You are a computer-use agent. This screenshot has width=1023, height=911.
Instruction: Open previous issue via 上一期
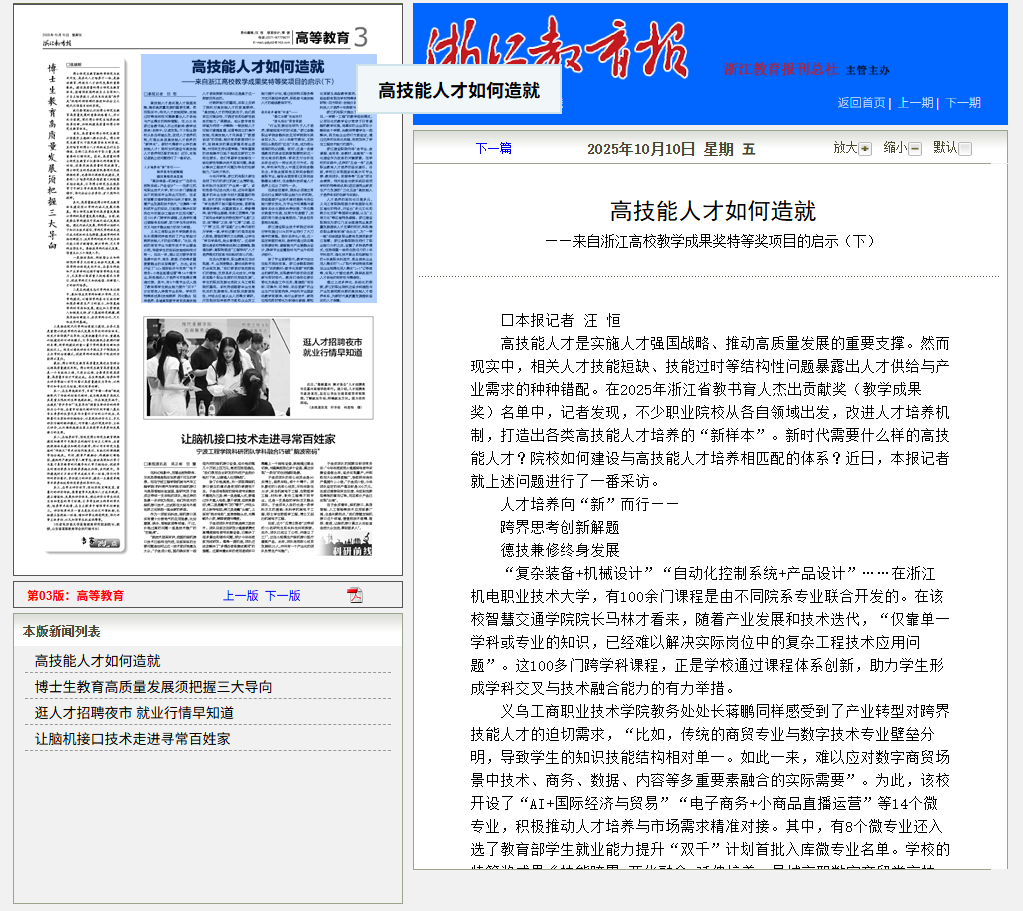pos(915,103)
